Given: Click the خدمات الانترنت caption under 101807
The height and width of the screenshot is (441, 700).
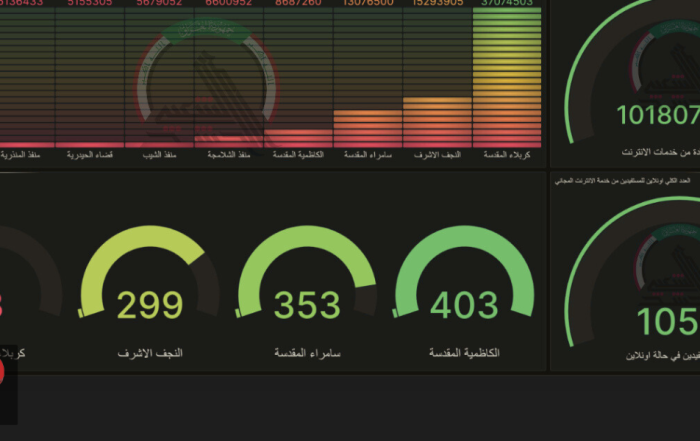Looking at the screenshot, I should (x=661, y=152).
